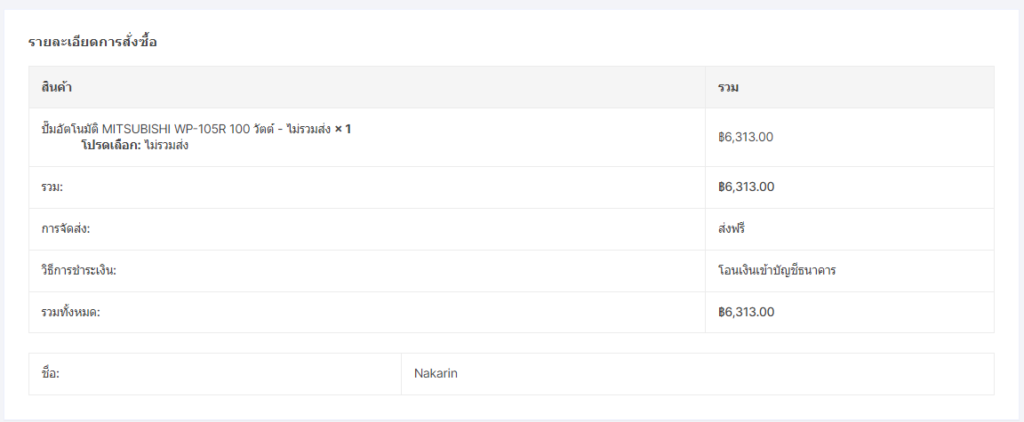The image size is (1024, 422).
Task: Click the ไม่รวมส่ง text in product title
Action: coord(308,129)
